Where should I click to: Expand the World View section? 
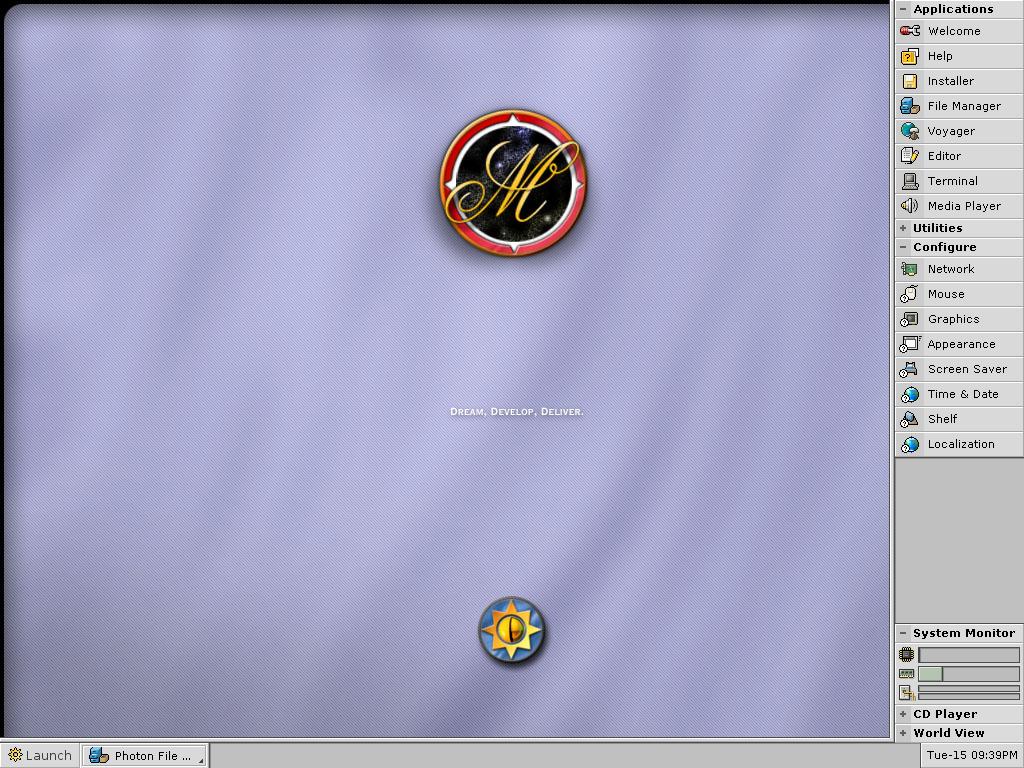904,733
